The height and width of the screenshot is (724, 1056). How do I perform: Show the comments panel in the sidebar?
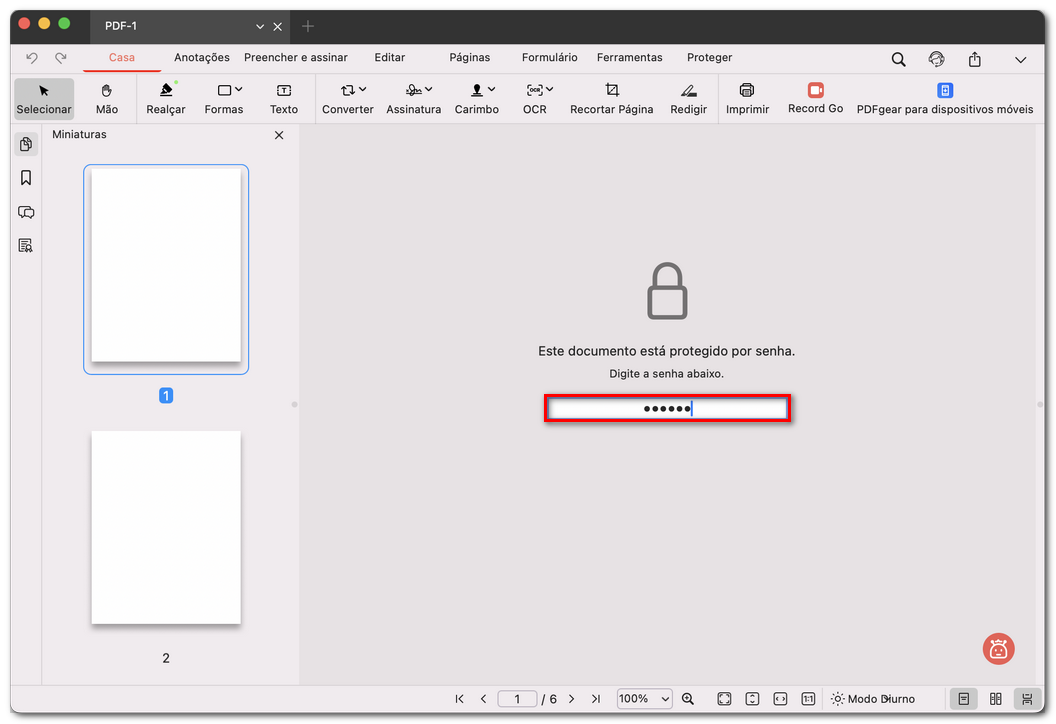click(26, 212)
